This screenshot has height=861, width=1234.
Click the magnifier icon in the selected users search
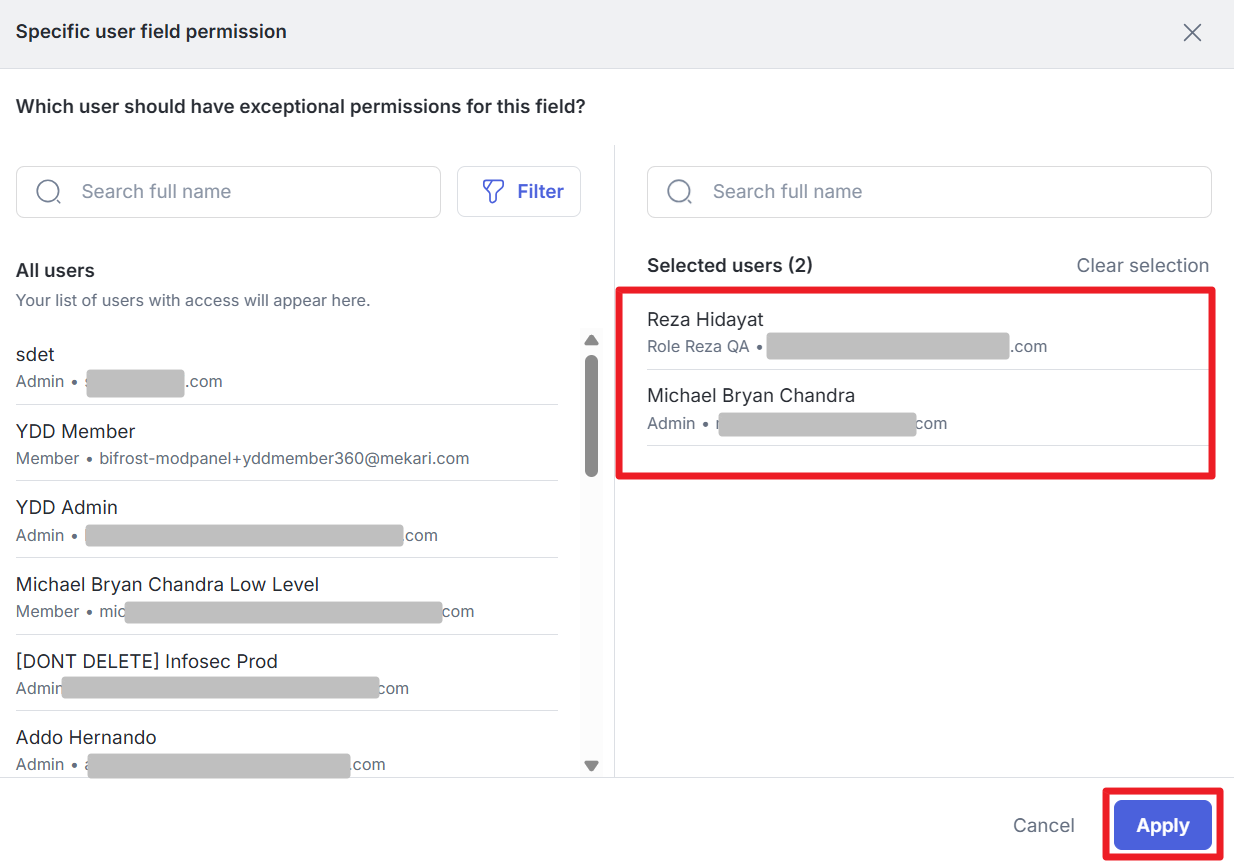pyautogui.click(x=680, y=192)
